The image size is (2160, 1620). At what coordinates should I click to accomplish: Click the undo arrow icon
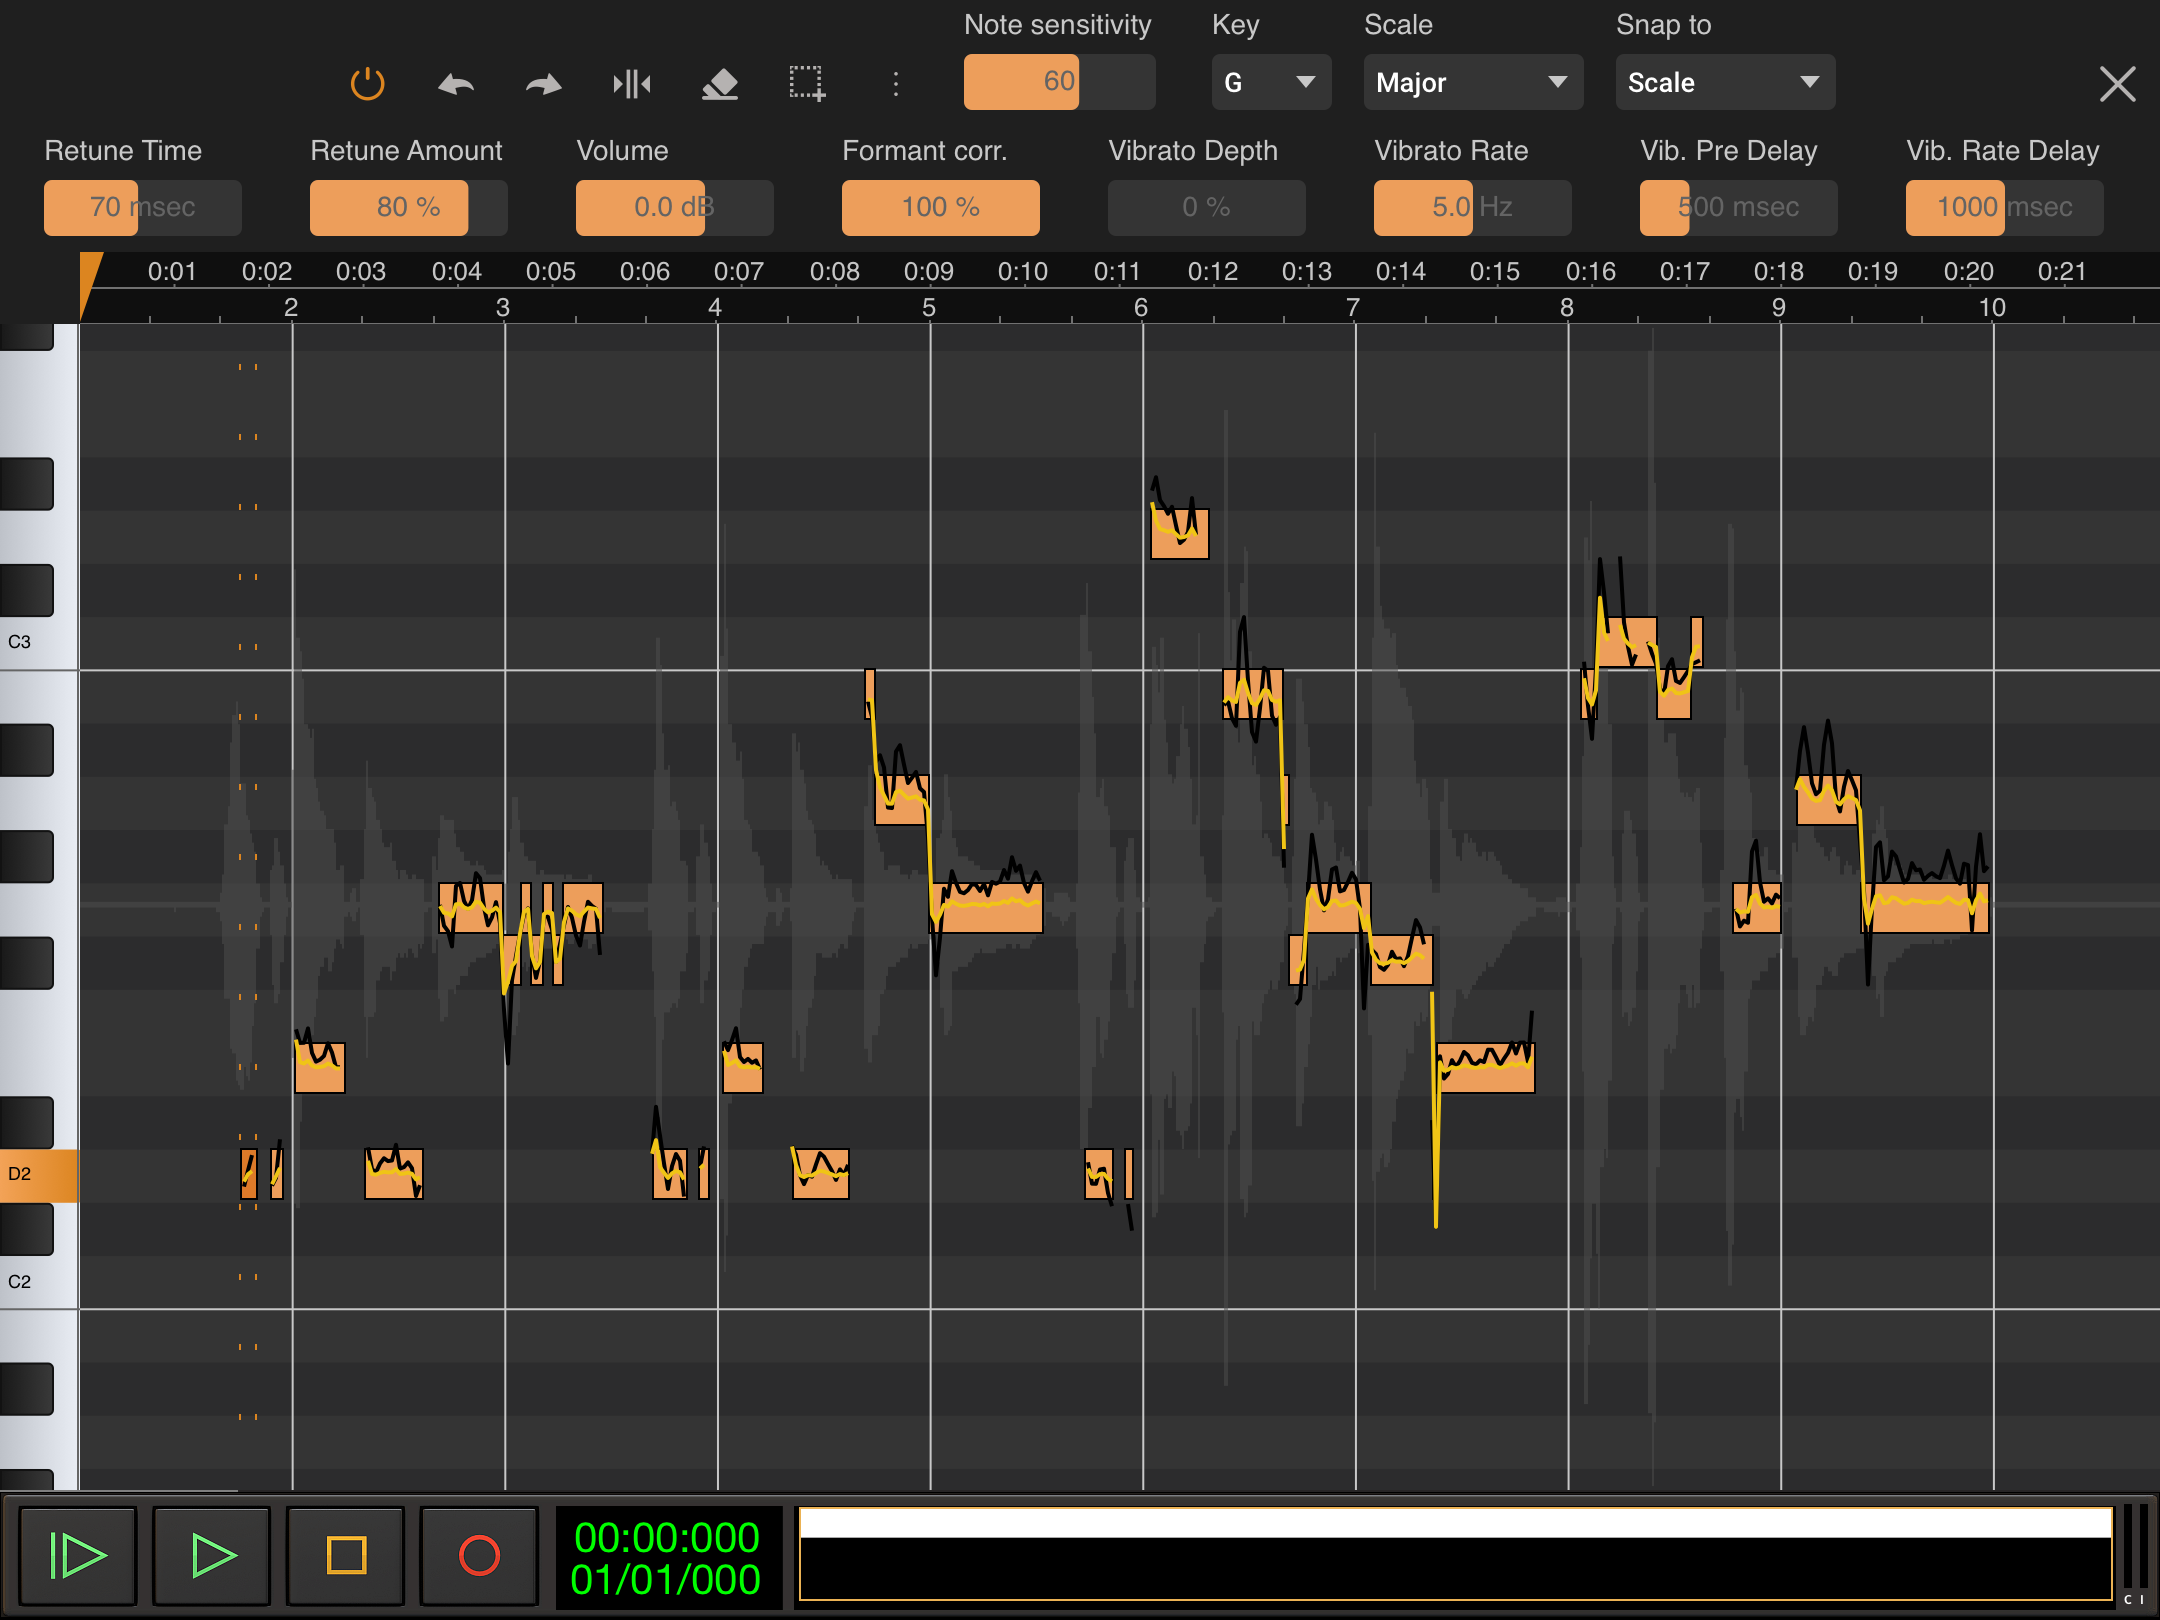(456, 84)
